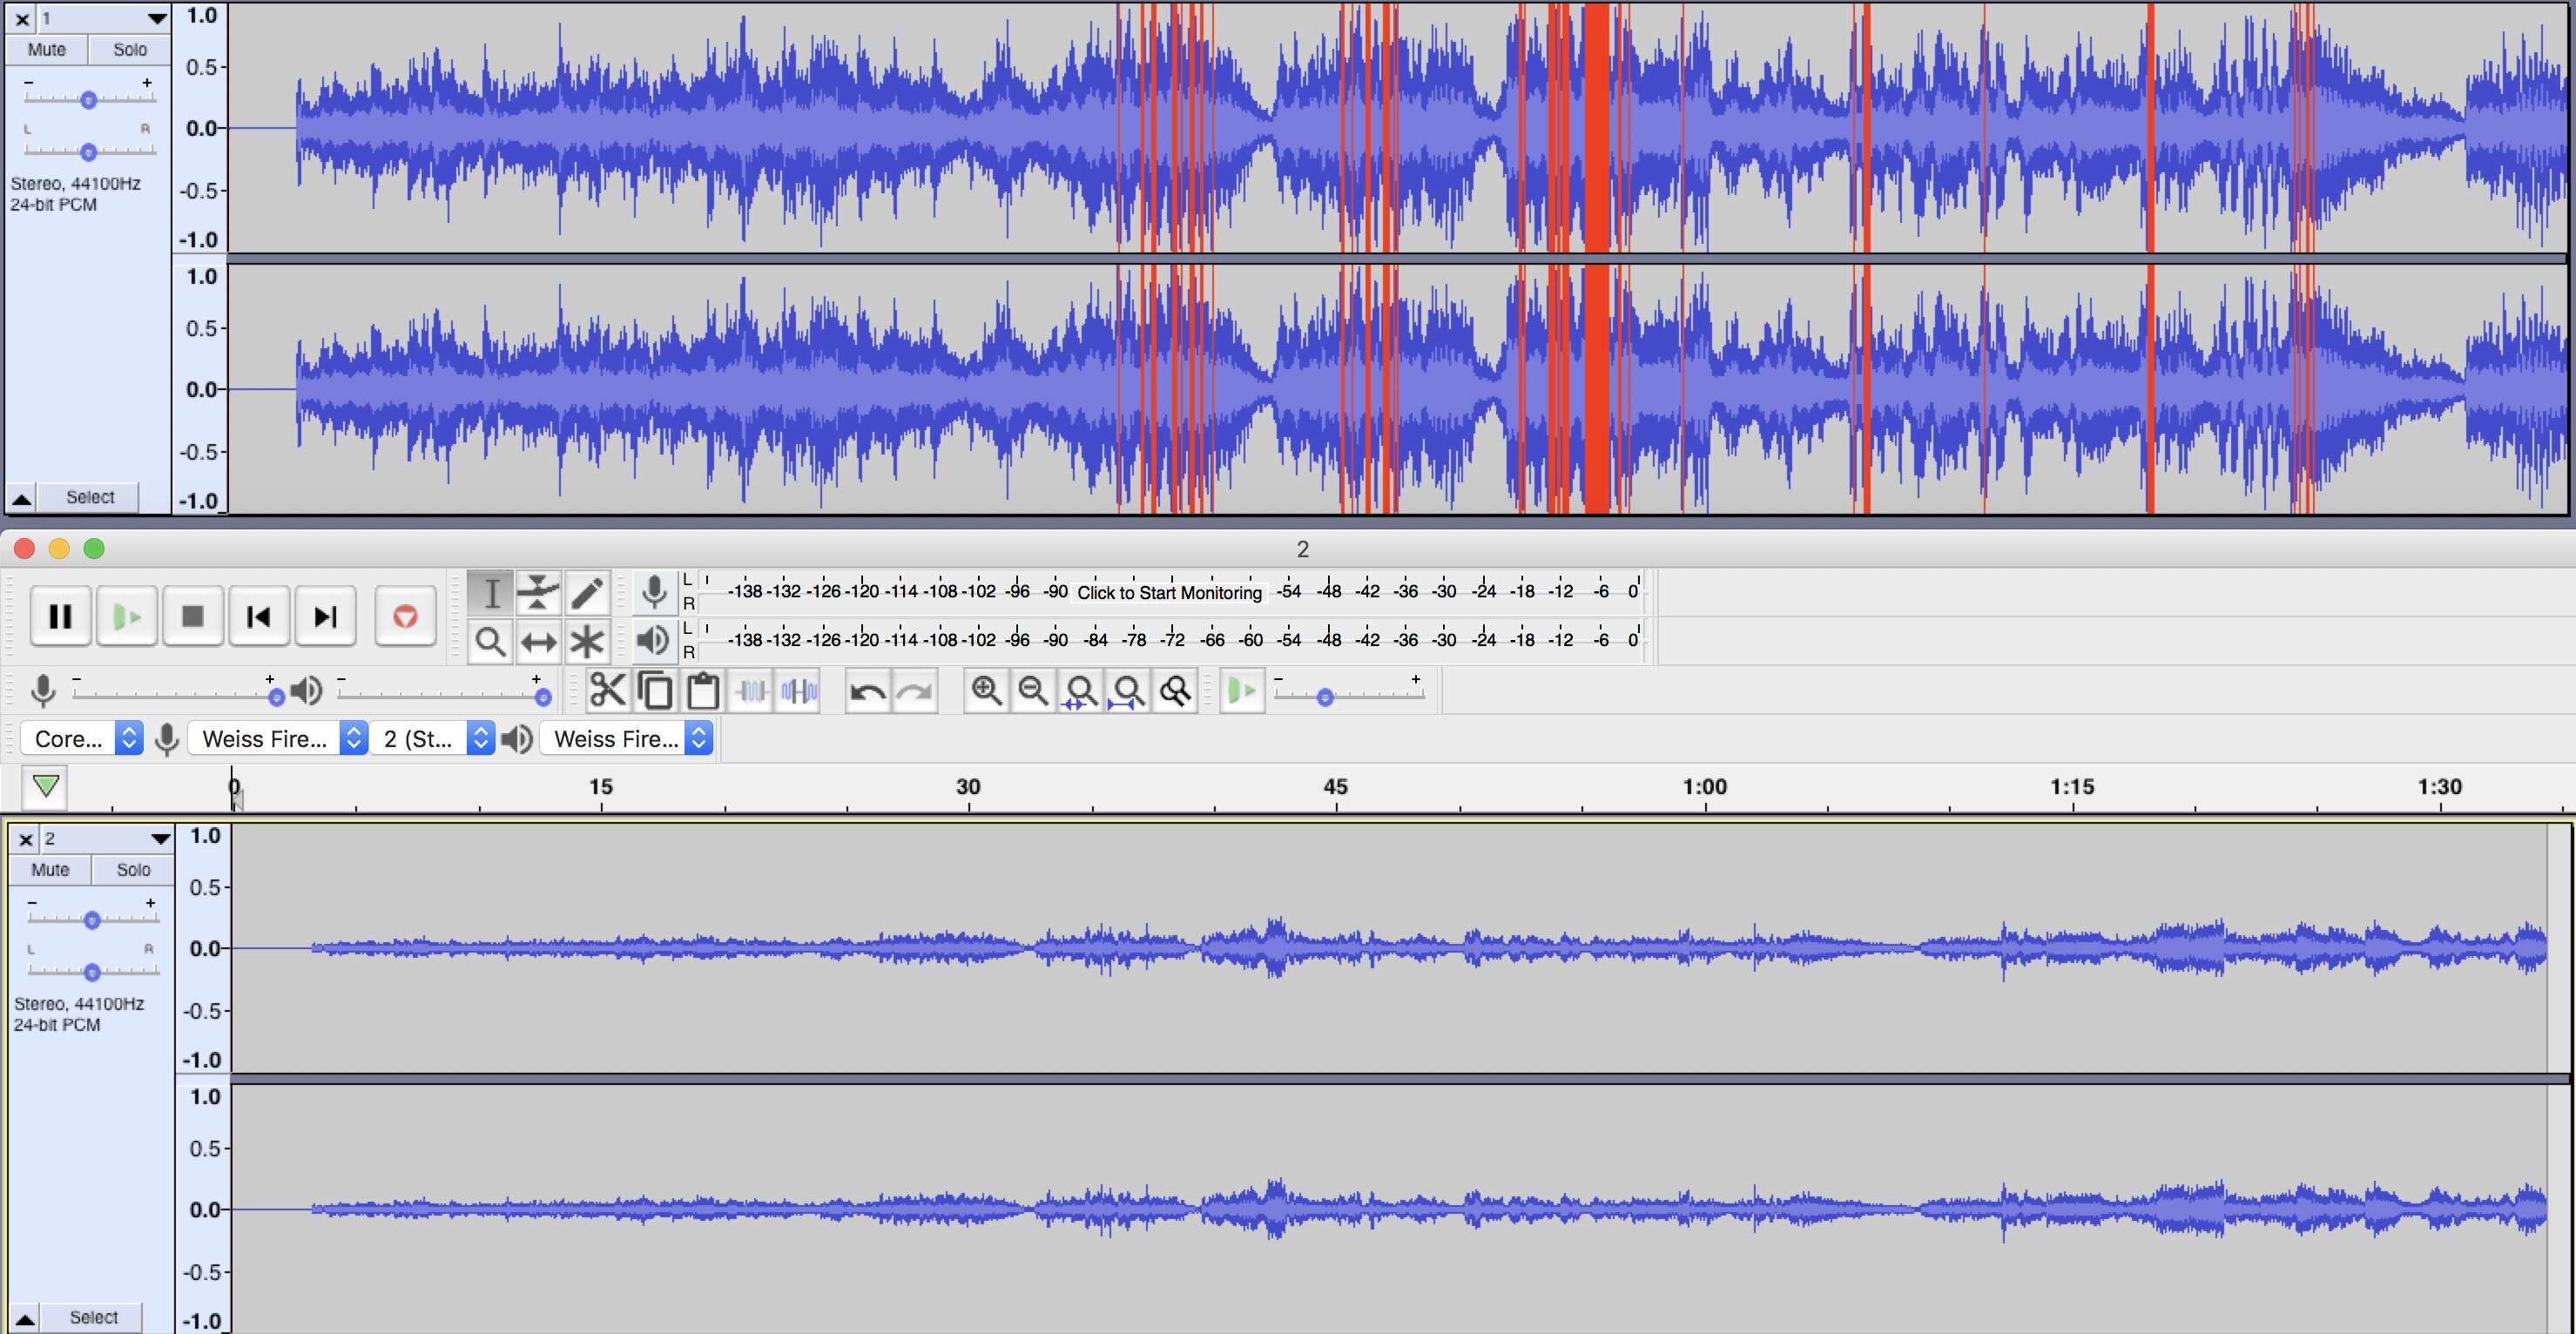
Task: Select the Time Shift tool
Action: [539, 641]
